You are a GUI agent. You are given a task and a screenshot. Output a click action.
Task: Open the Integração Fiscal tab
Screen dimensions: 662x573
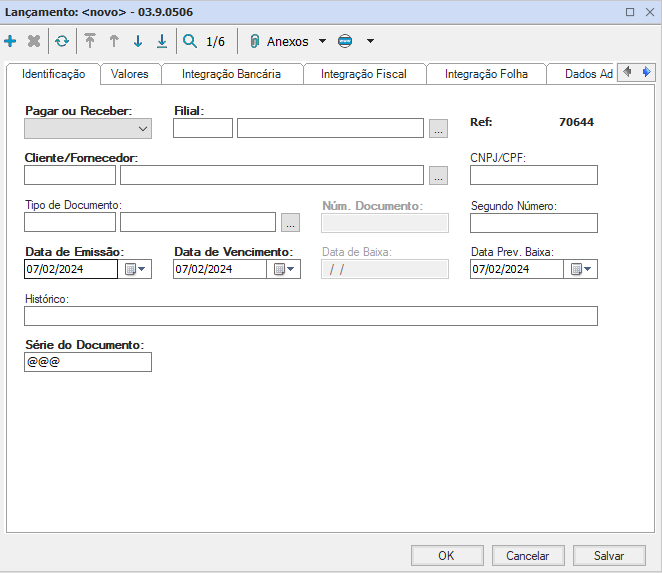(363, 74)
